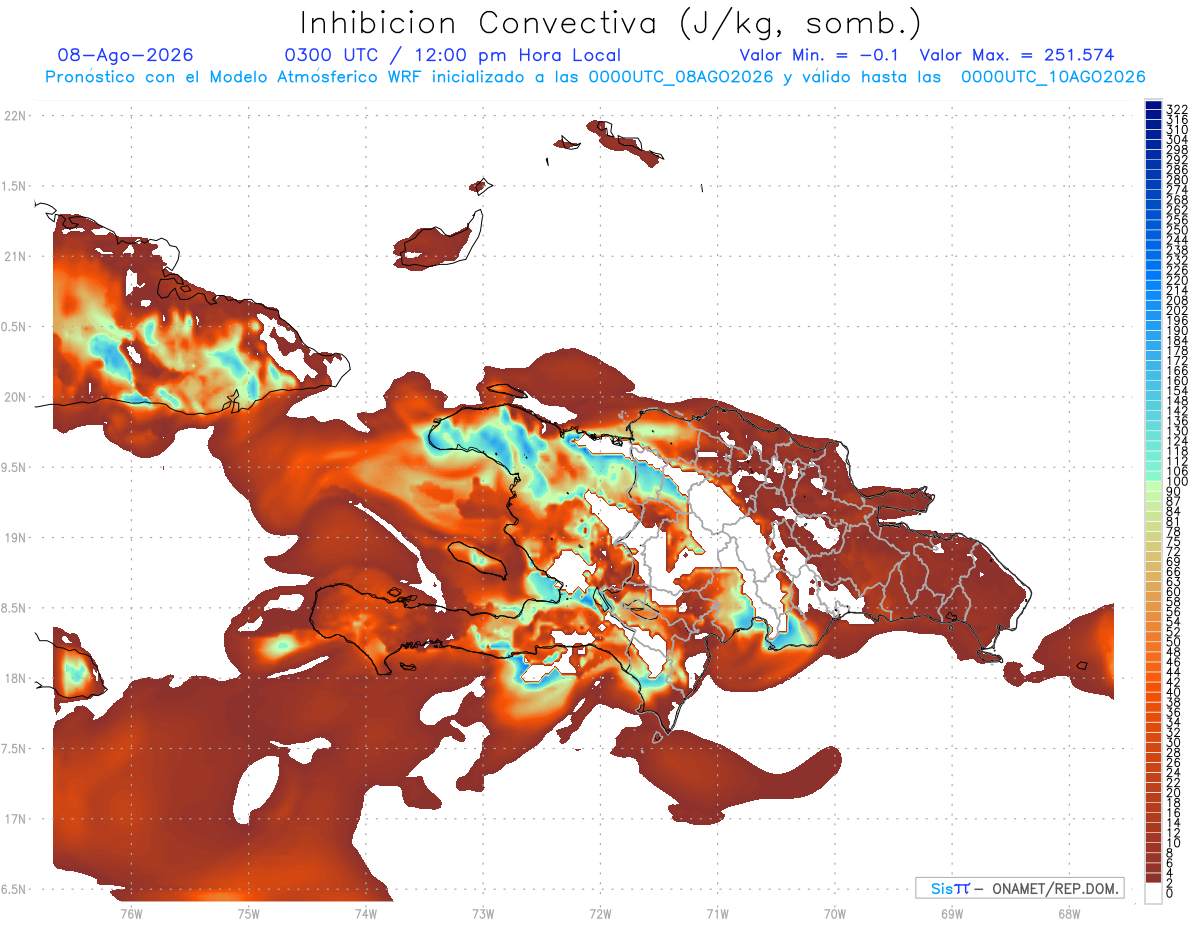This screenshot has height=927, width=1200.
Task: Click the "19N" latitude label
Action: (15, 538)
